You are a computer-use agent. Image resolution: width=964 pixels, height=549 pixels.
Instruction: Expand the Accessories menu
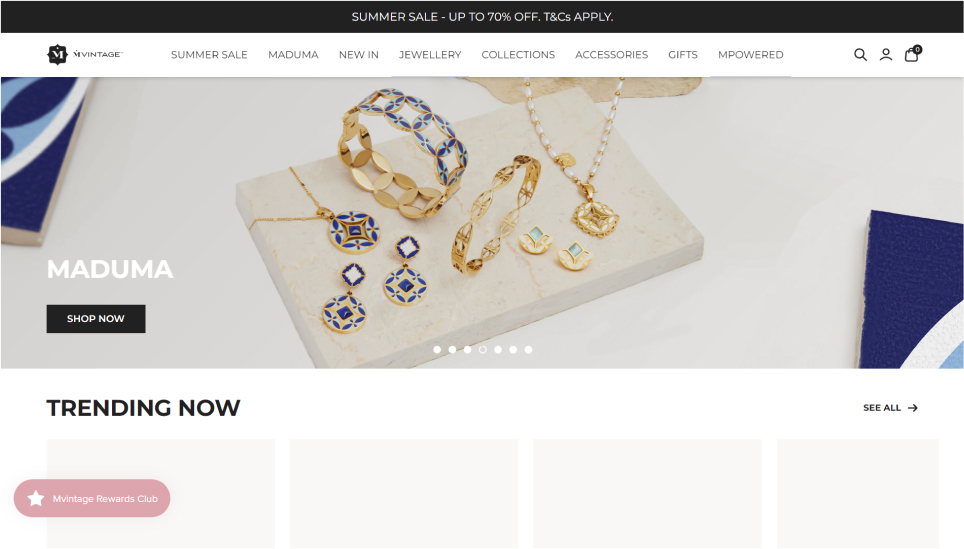[611, 55]
